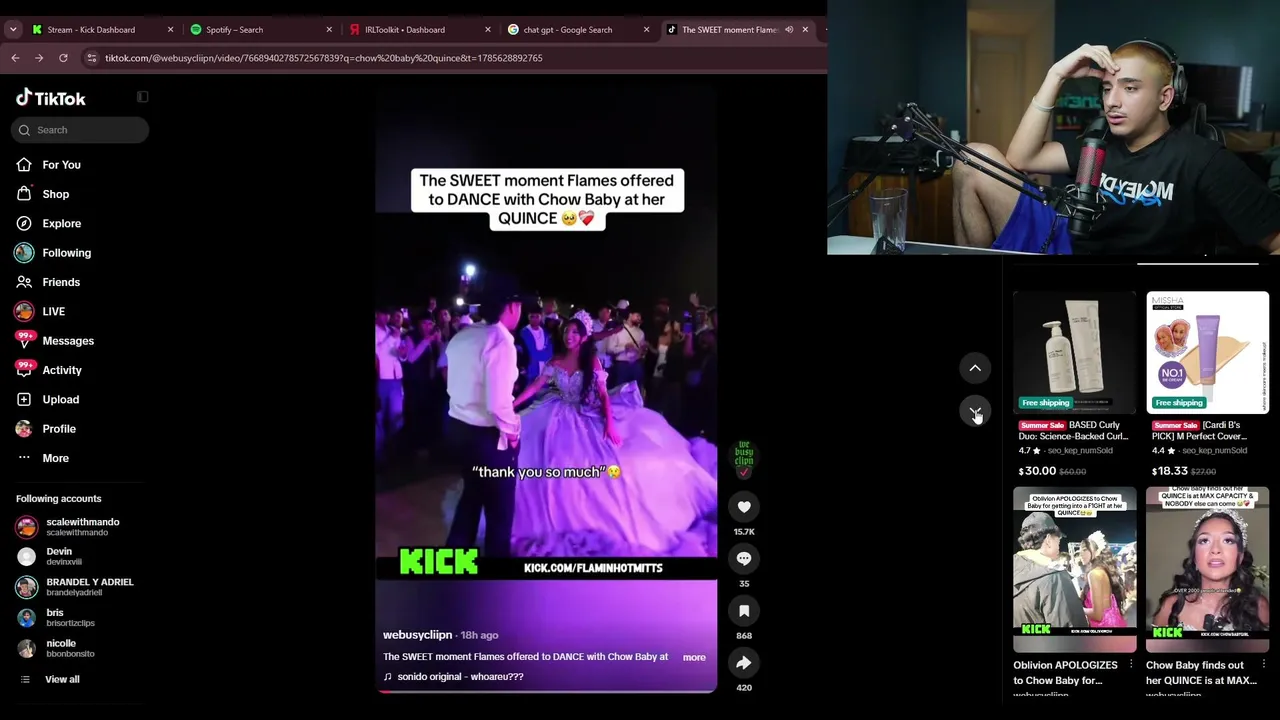1280x720 pixels.
Task: Click the TikTok logo
Action: [51, 98]
